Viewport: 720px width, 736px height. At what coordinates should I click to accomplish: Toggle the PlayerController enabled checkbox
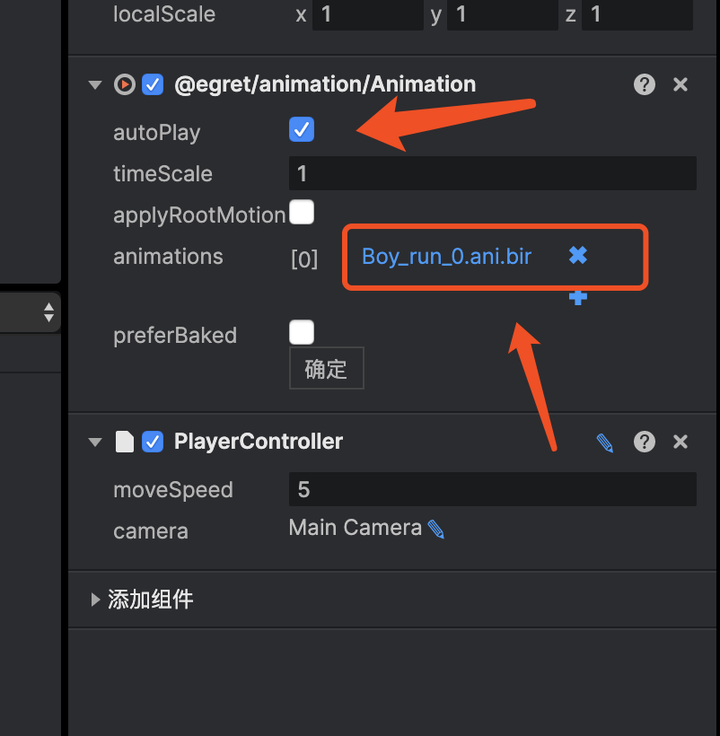click(x=153, y=442)
